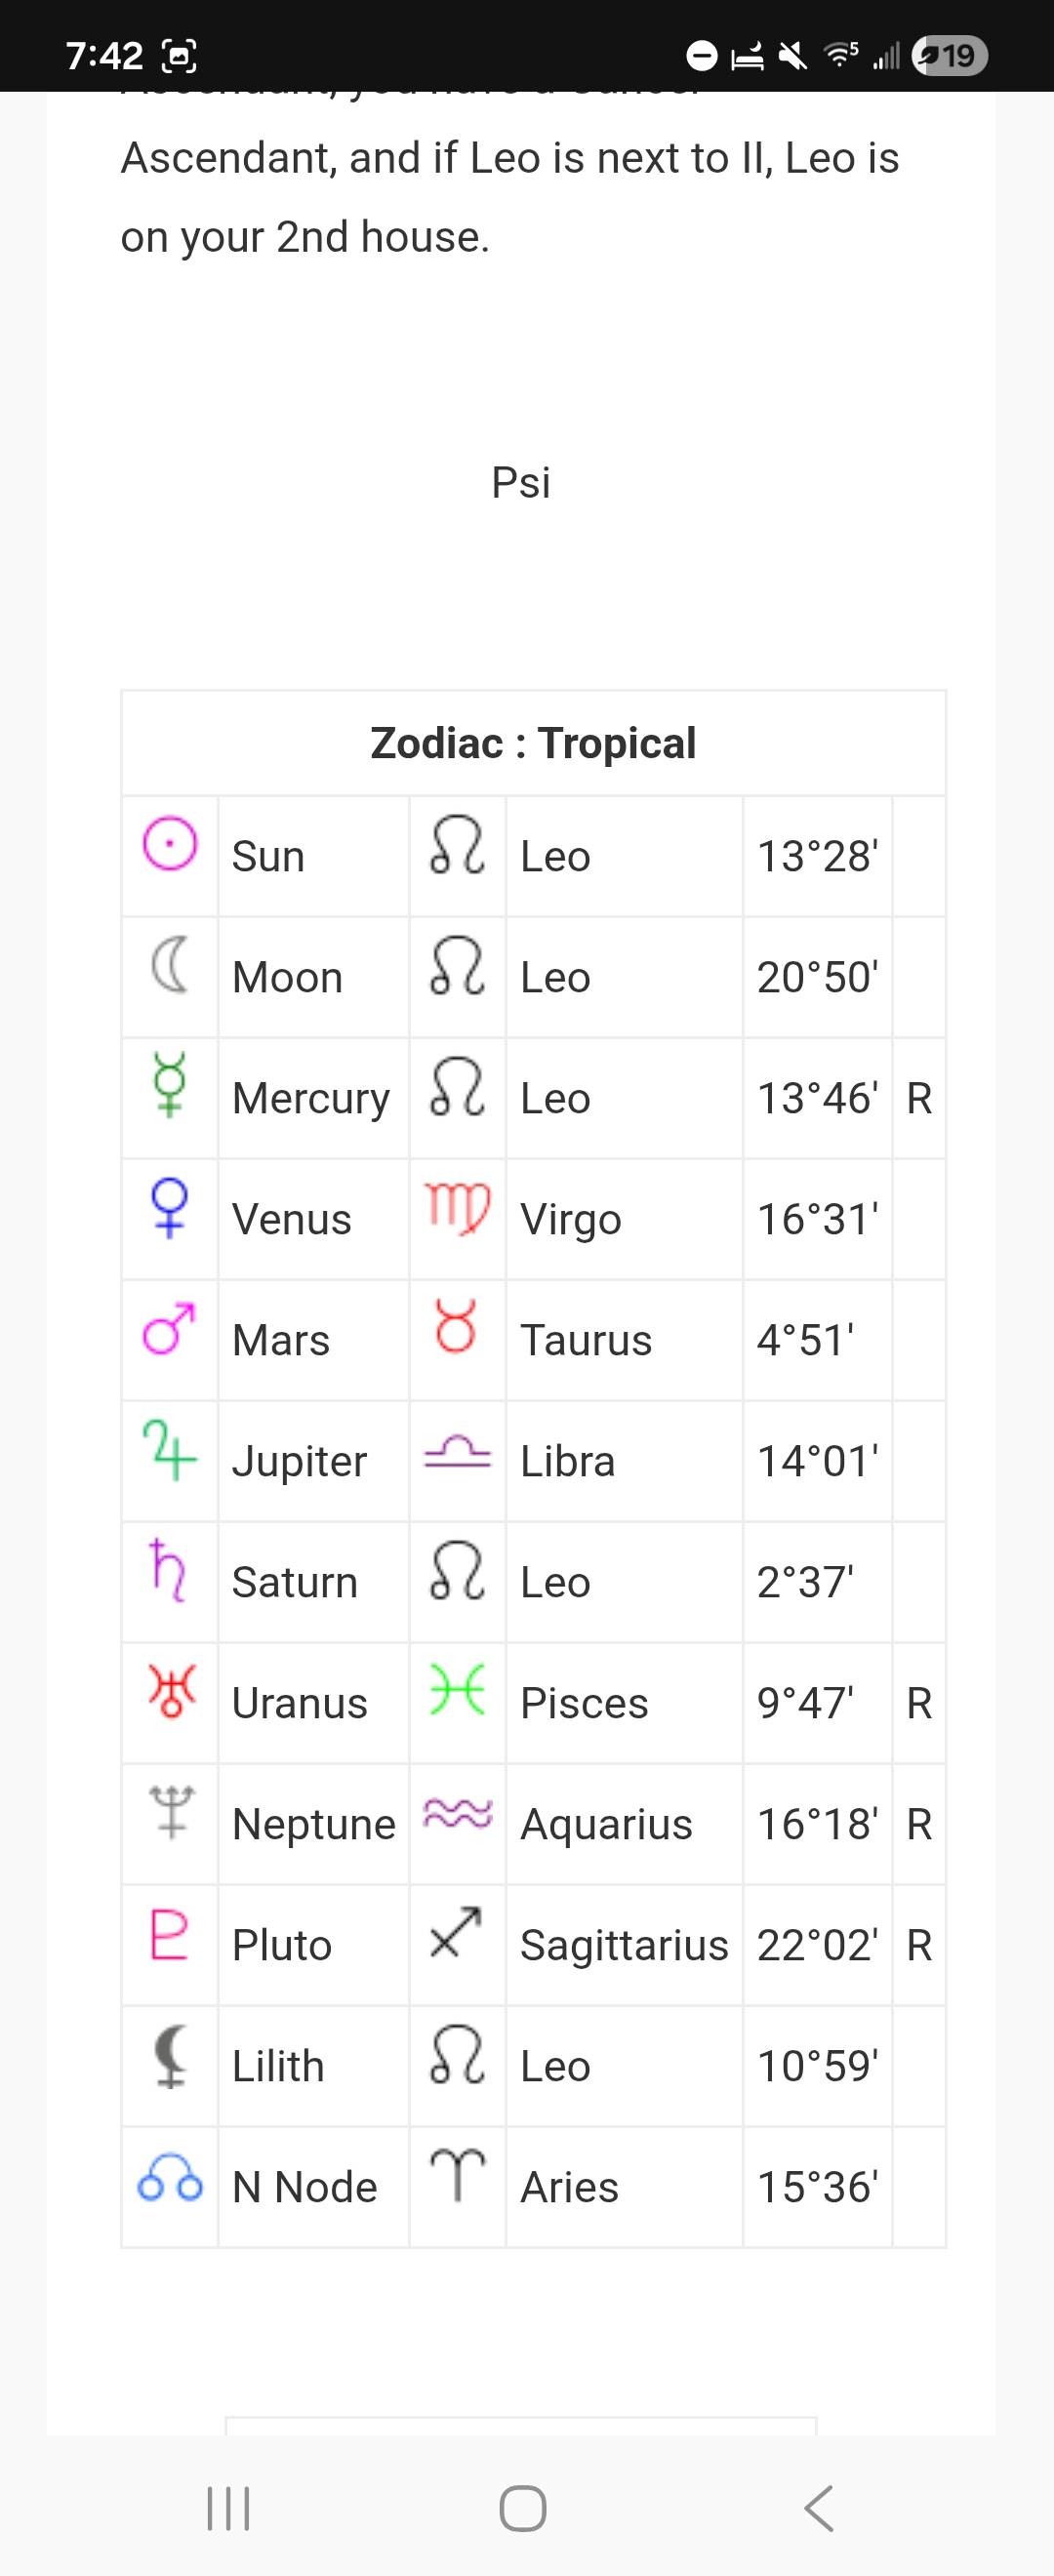Tap the Aquarius waves glyph
Viewport: 1054px width, 2576px height.
tap(458, 1813)
